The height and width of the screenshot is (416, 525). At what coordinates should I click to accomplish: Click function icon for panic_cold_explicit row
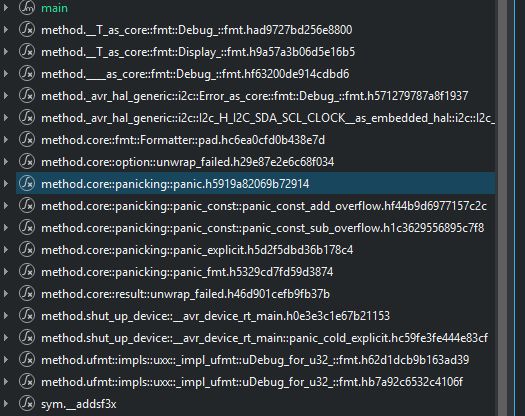click(27, 338)
